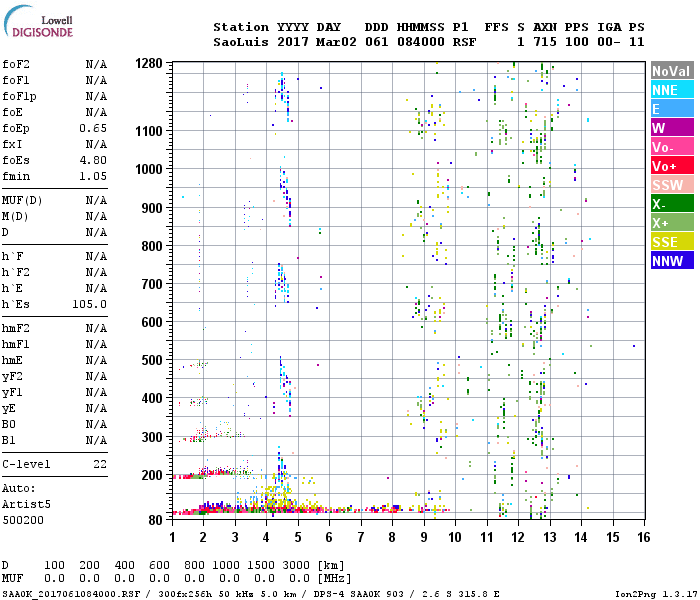Click the 084000 time value
700x600 pixels.
click(x=421, y=42)
